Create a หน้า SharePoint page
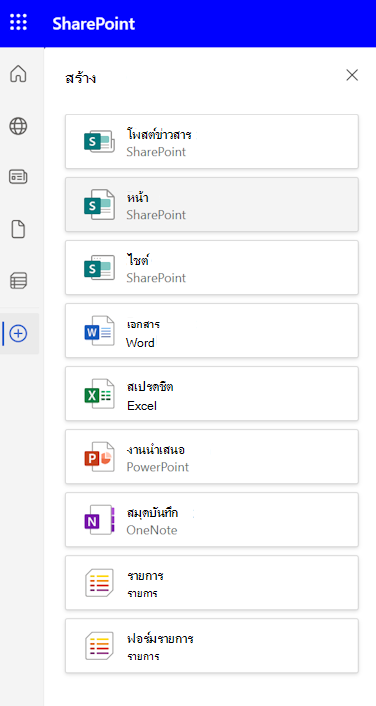 point(212,204)
